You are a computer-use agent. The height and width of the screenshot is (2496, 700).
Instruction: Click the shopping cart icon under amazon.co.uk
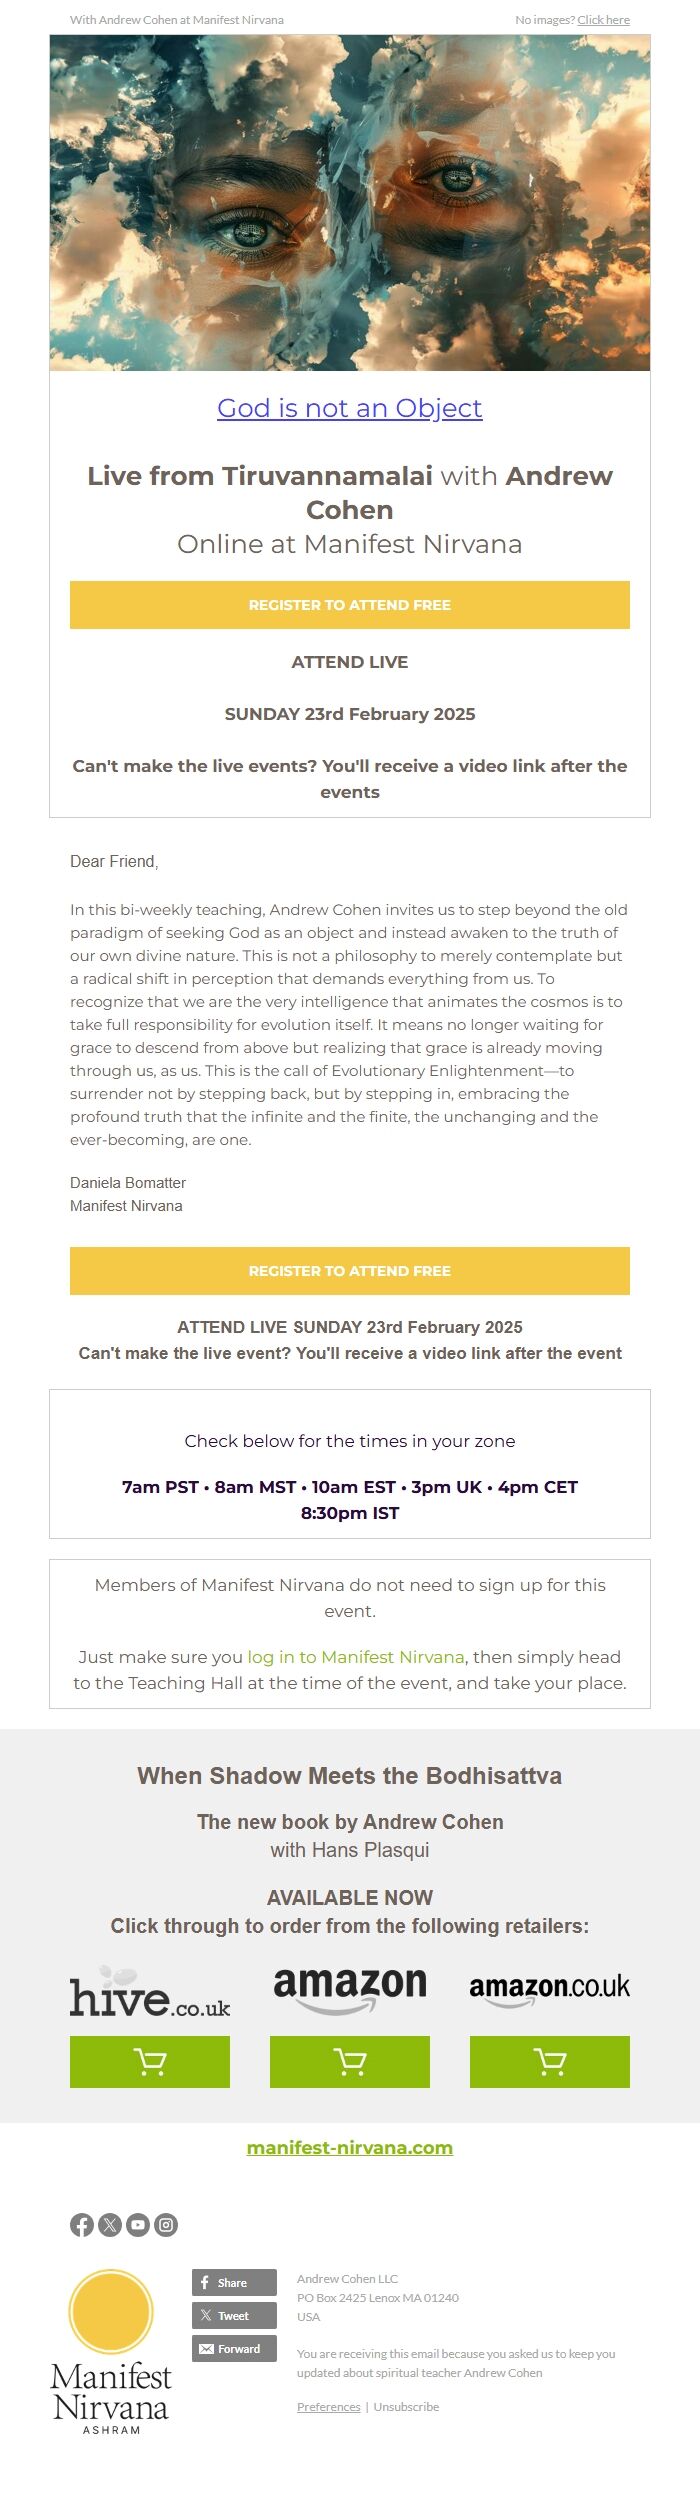(549, 2062)
